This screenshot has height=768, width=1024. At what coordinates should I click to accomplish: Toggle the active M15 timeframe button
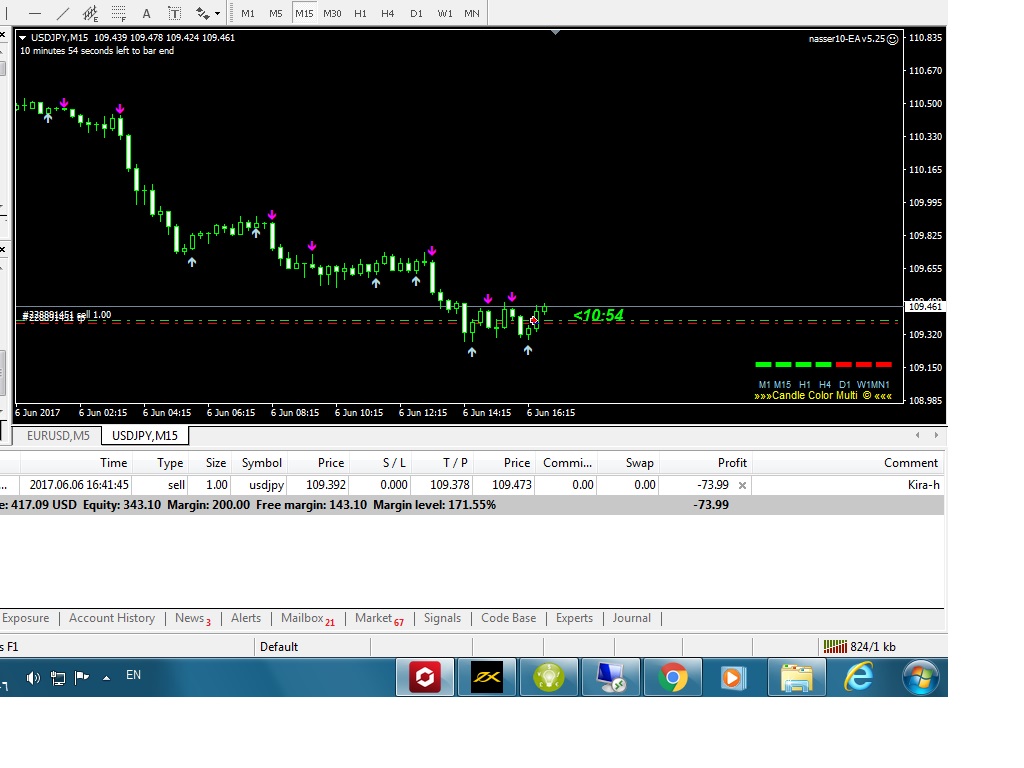point(304,13)
